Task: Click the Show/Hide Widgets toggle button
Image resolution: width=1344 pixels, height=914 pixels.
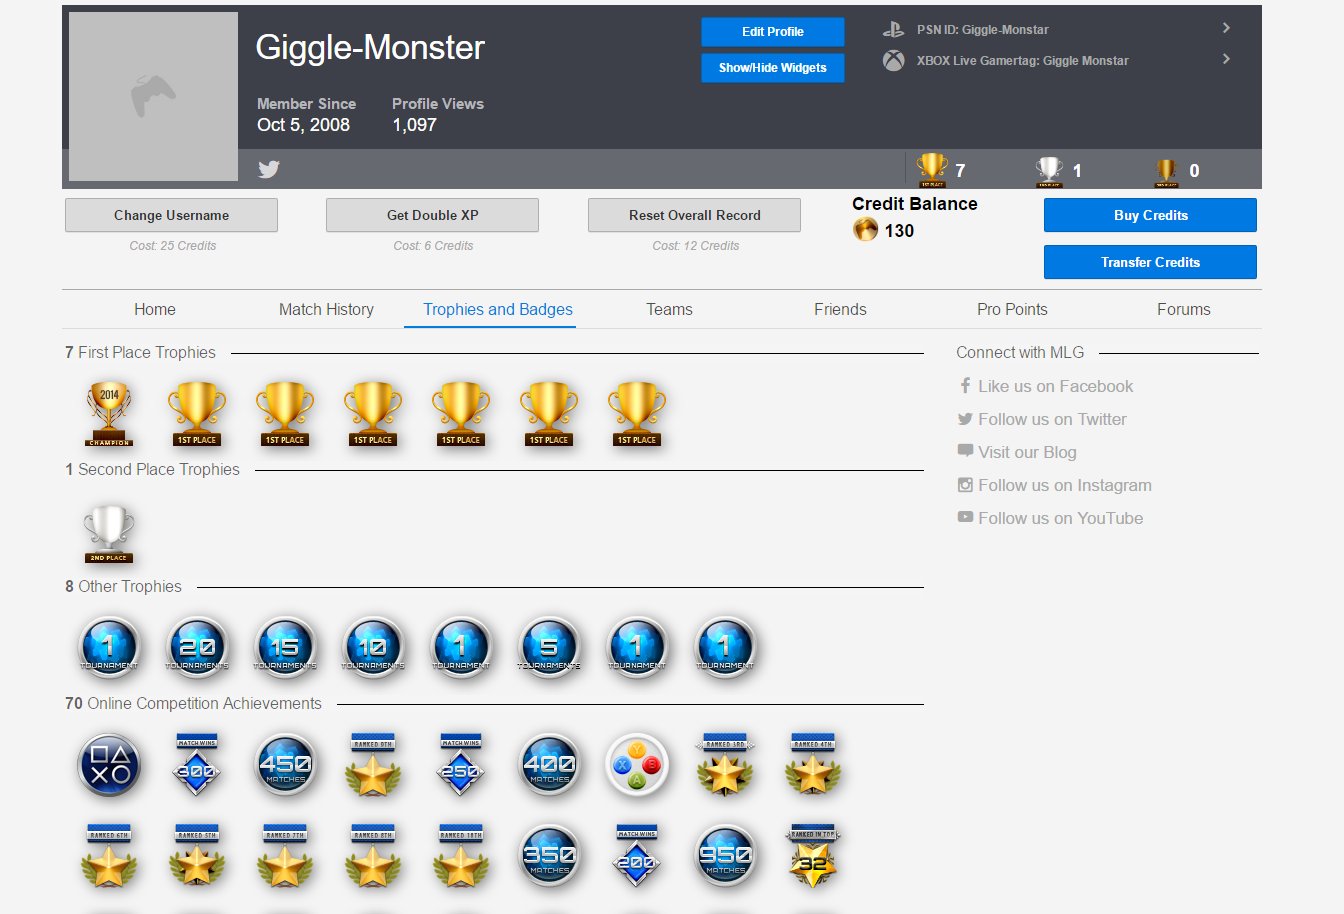Action: click(x=772, y=68)
